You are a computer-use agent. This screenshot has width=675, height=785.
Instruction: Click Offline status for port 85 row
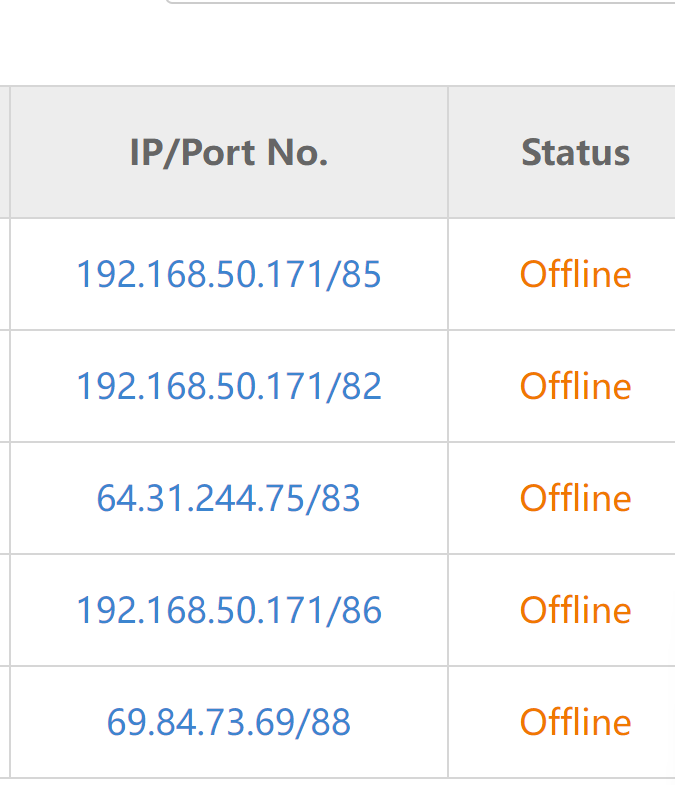(x=575, y=274)
